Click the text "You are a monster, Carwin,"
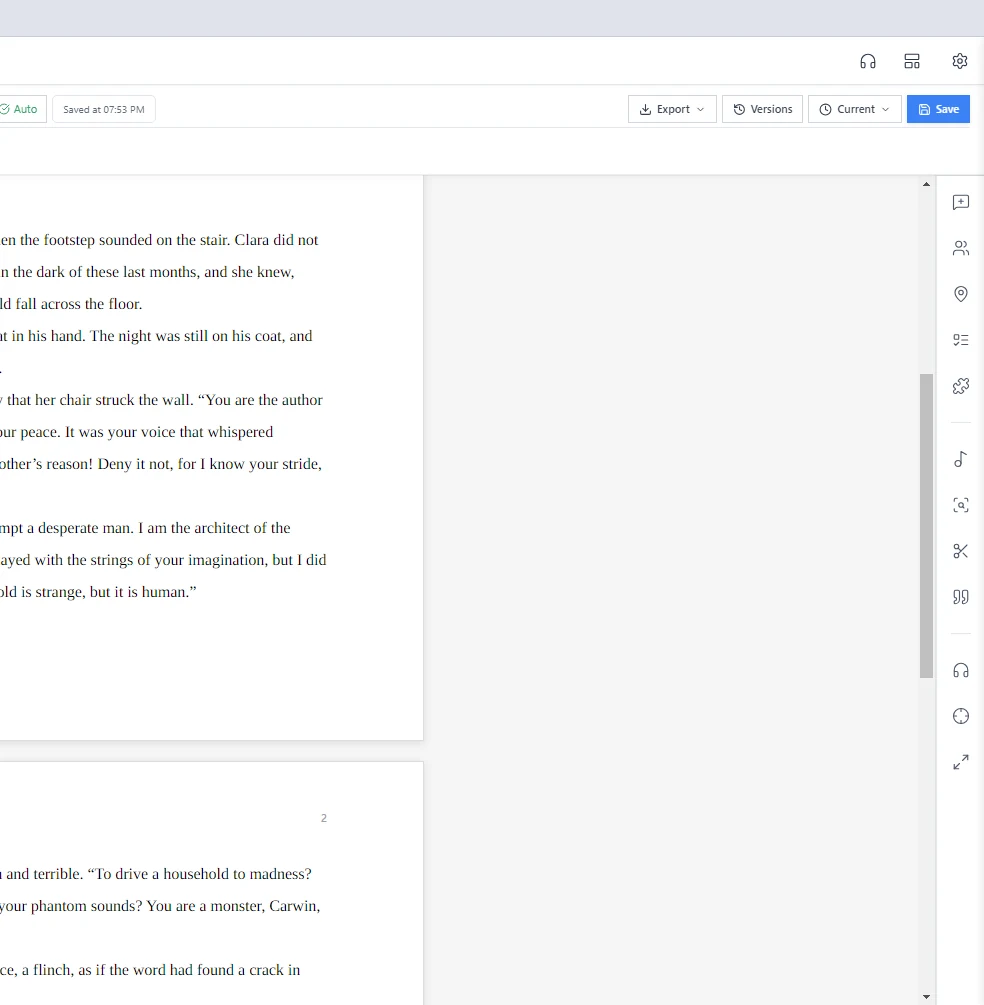The width and height of the screenshot is (984, 1005). pos(233,906)
